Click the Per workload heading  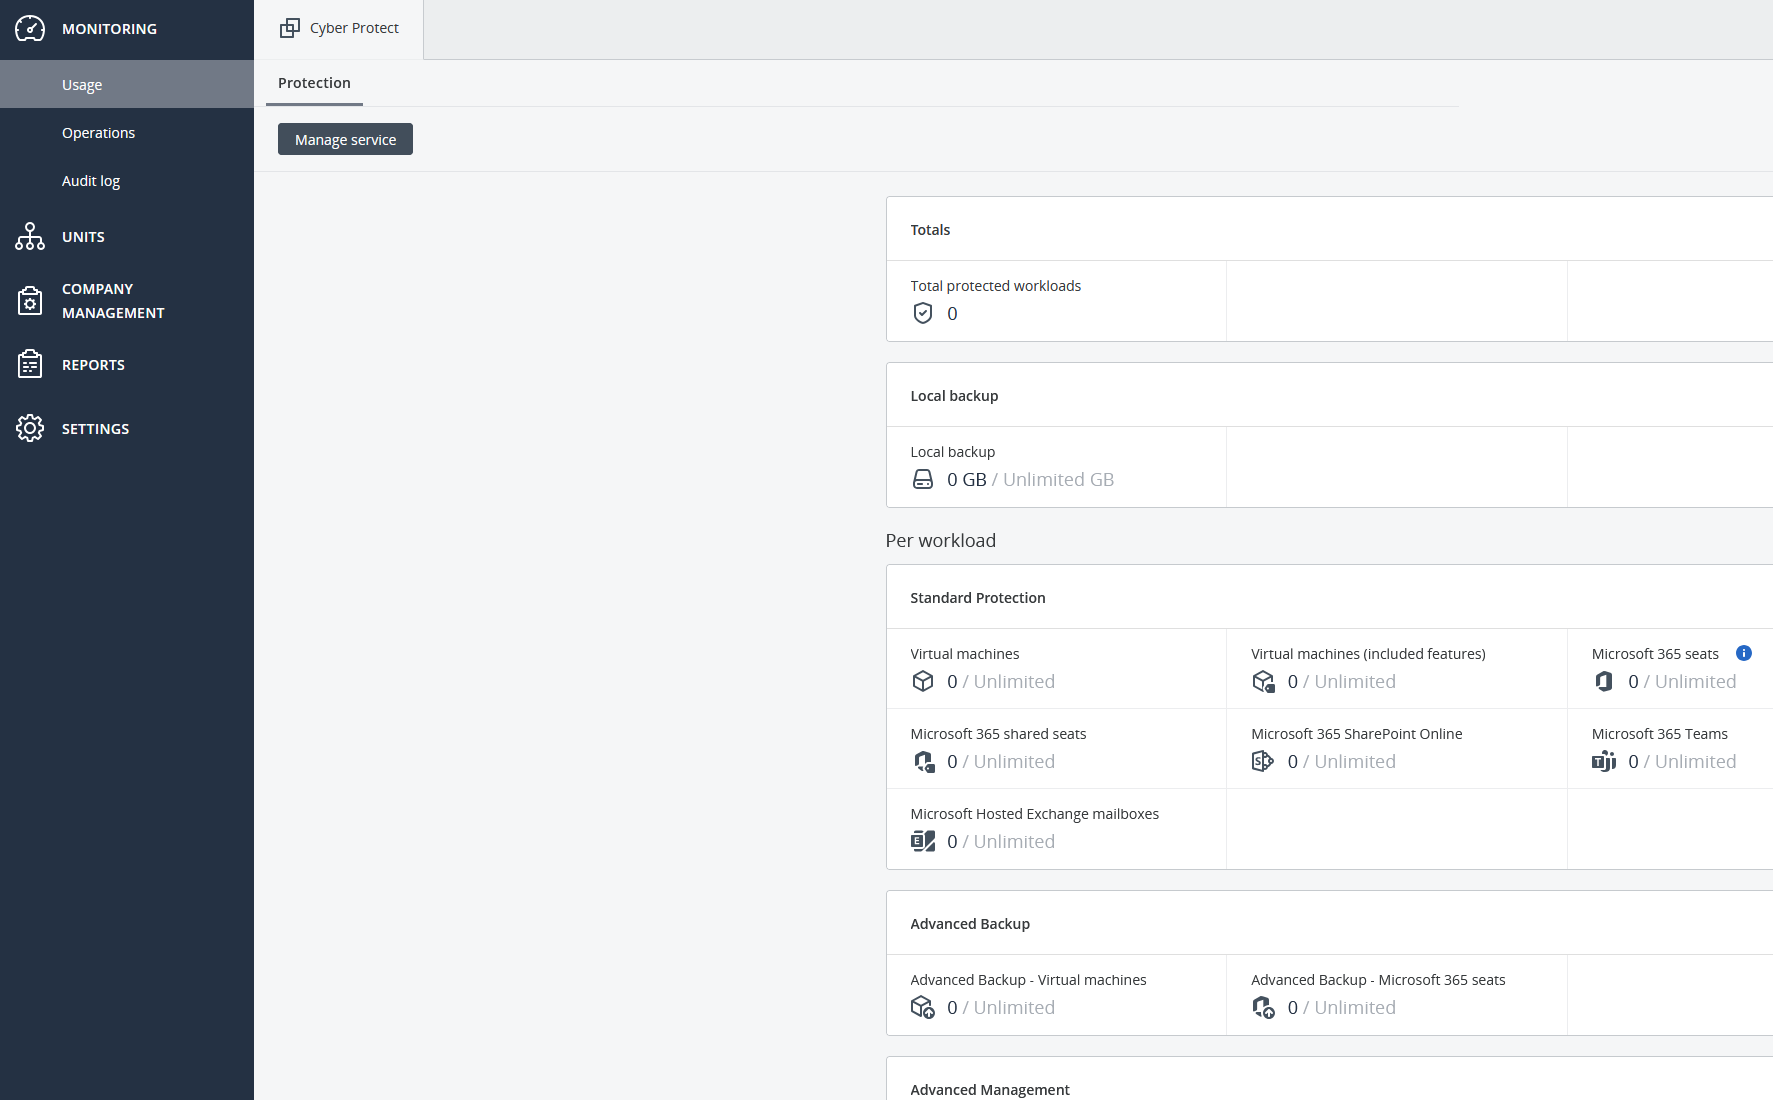click(940, 540)
